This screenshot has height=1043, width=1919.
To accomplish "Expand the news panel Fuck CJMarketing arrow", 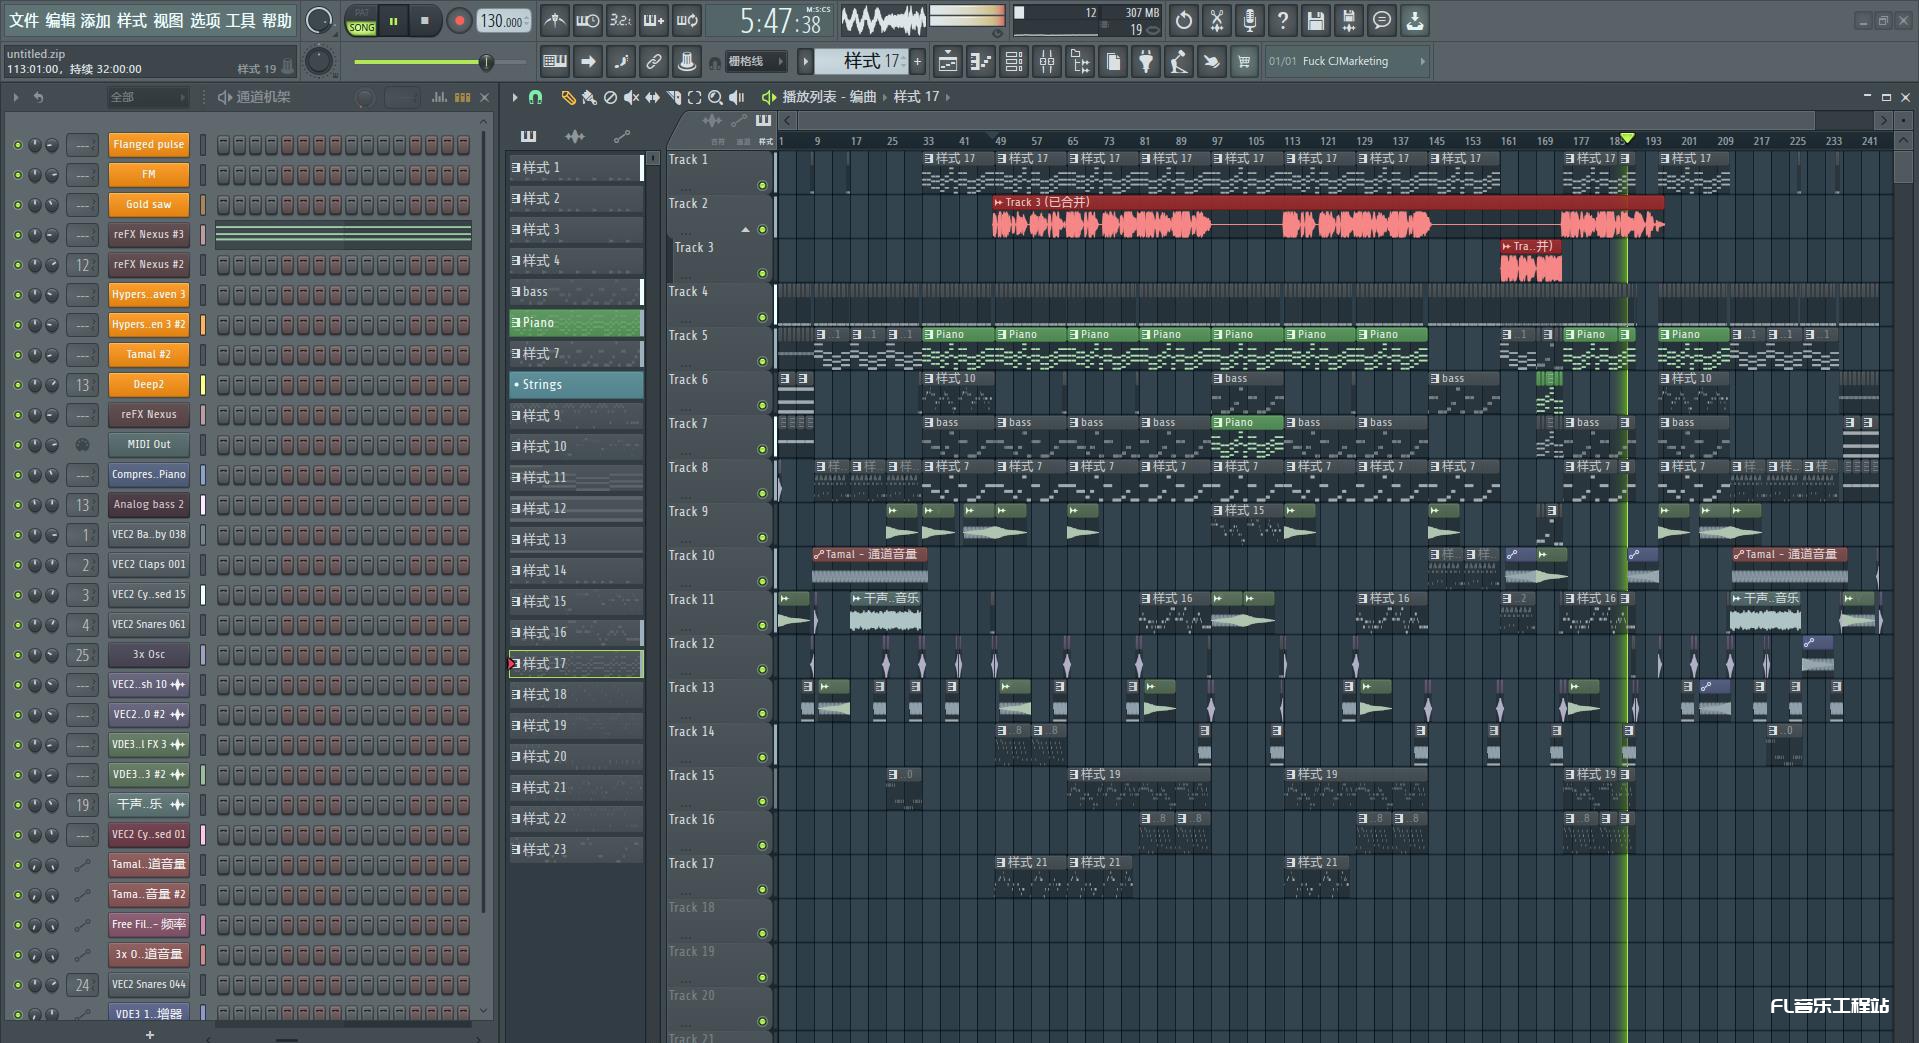I will (x=1422, y=61).
